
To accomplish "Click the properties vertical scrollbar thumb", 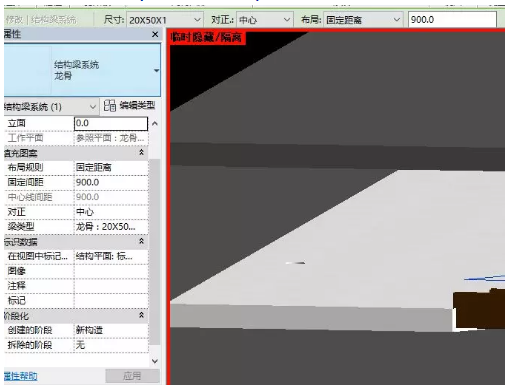I will 155,252.
